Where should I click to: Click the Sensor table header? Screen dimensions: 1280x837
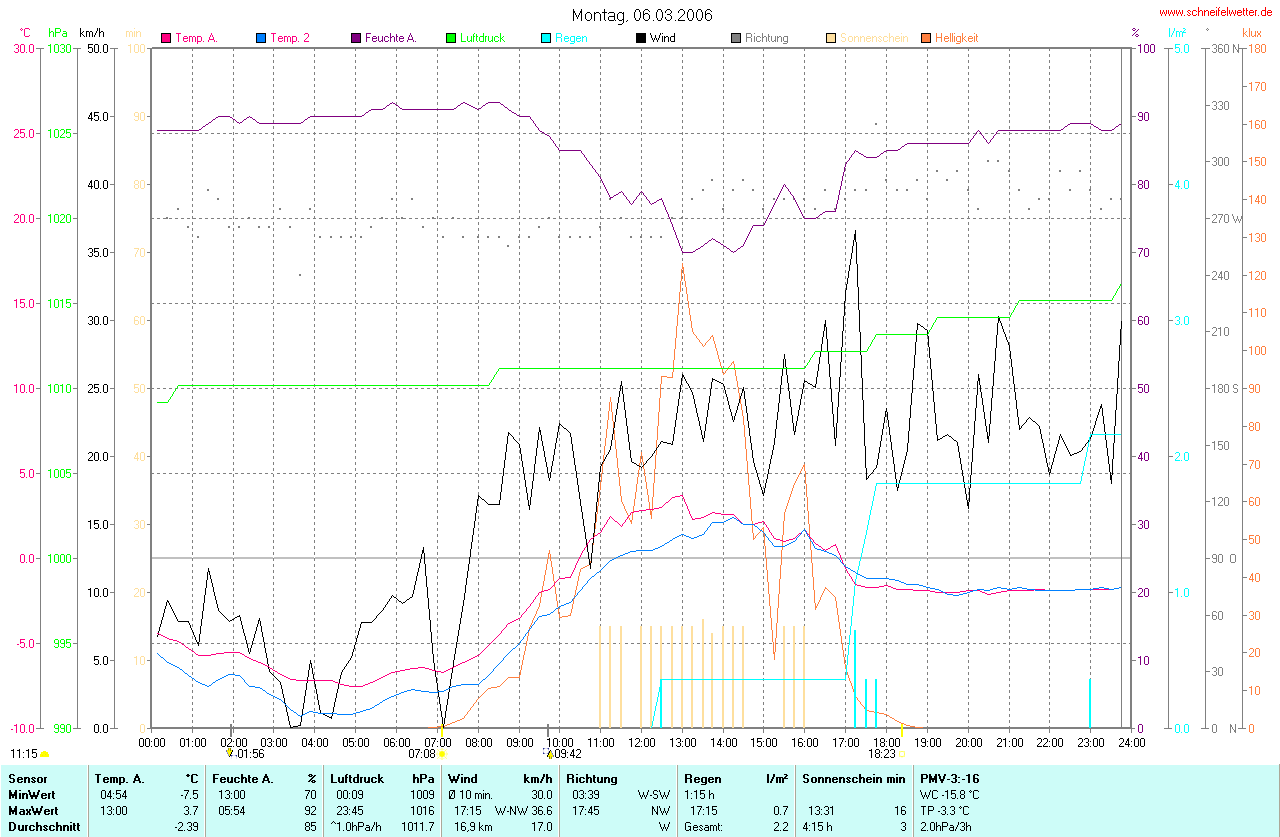[27, 778]
